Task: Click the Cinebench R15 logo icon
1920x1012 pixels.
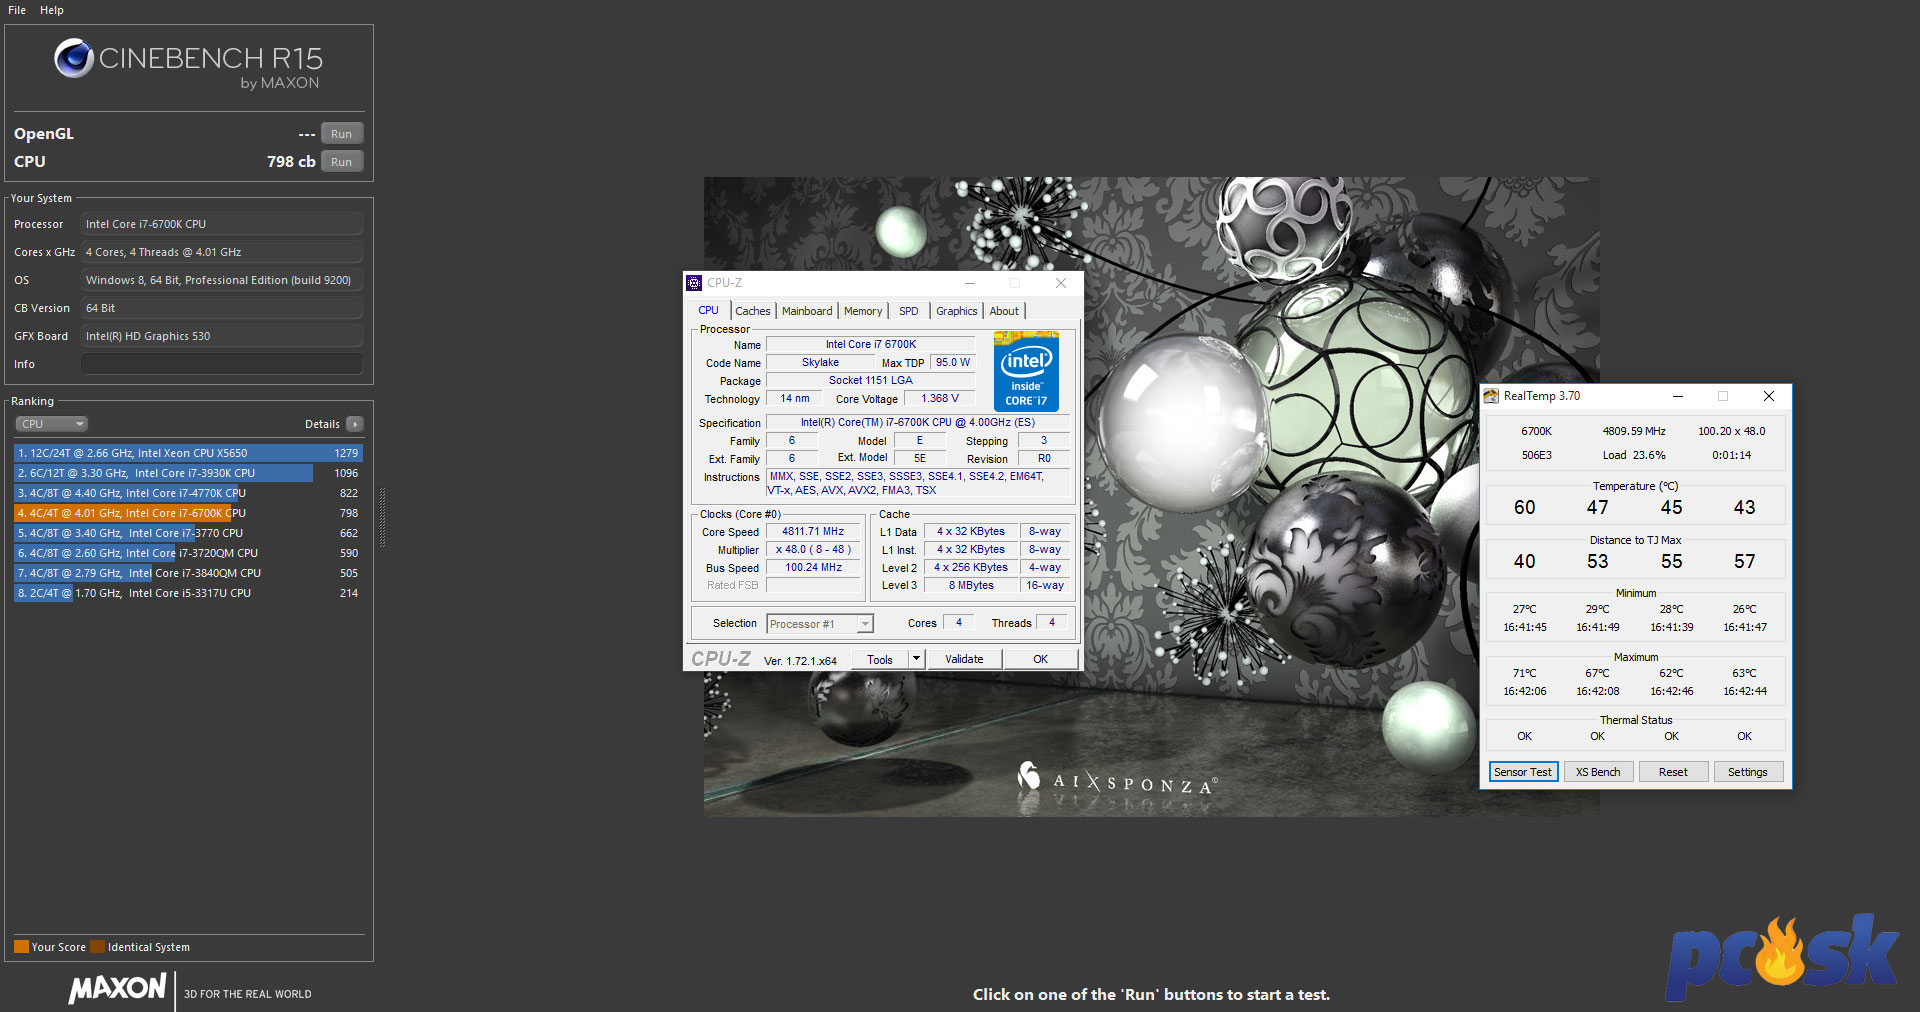Action: click(73, 58)
